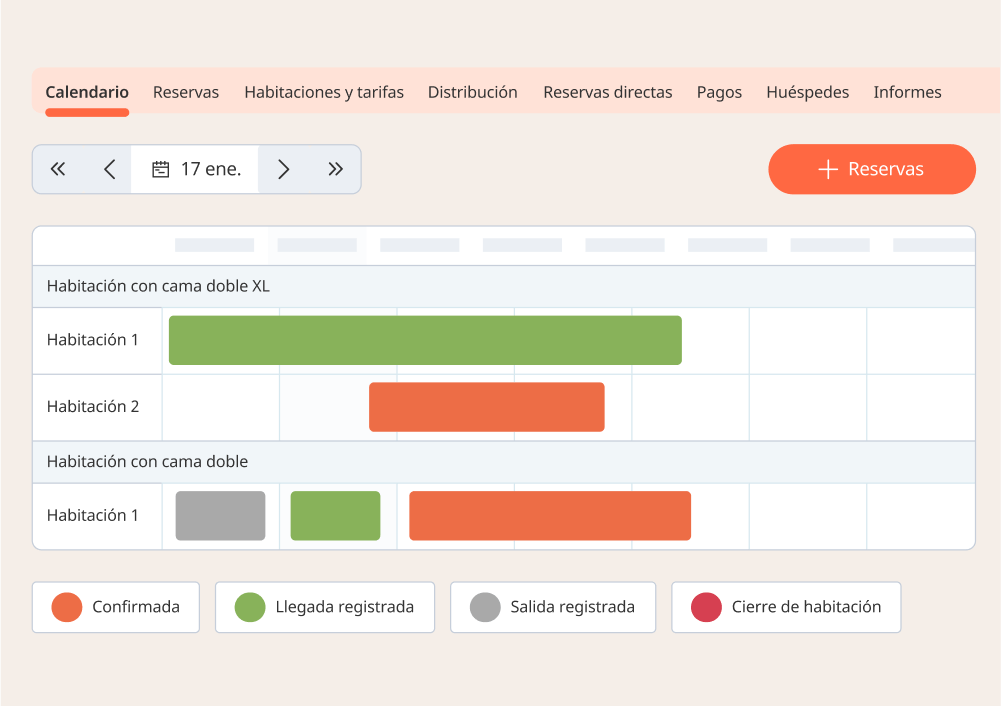
Task: Click plus icon on Reservas button
Action: (x=827, y=170)
